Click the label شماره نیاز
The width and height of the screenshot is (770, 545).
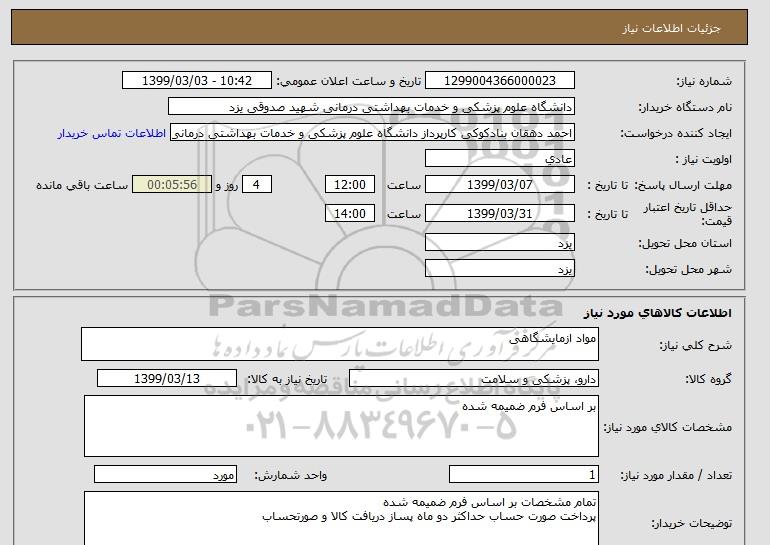click(x=704, y=82)
